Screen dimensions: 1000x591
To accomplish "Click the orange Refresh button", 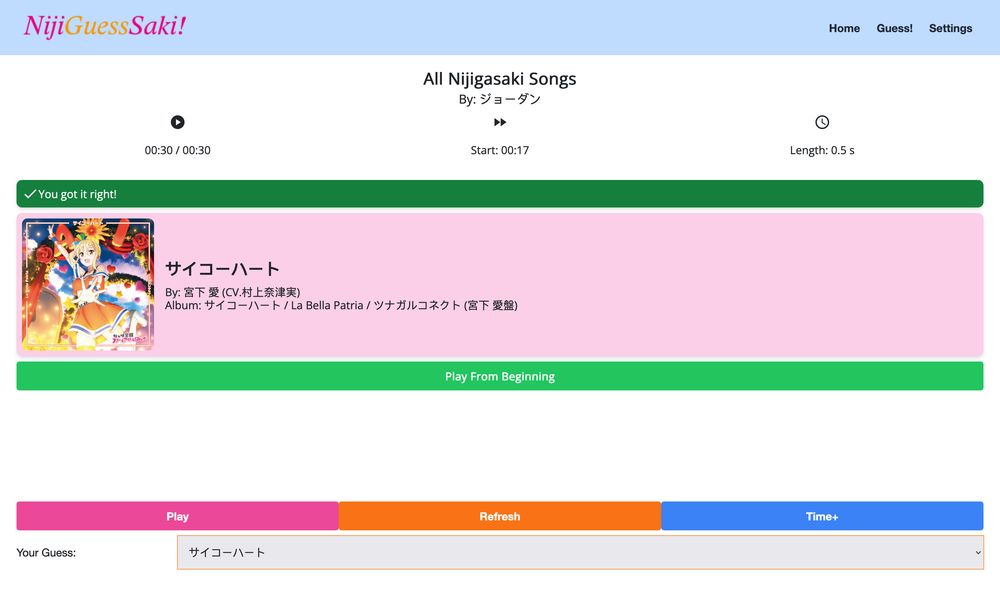I will pyautogui.click(x=500, y=516).
